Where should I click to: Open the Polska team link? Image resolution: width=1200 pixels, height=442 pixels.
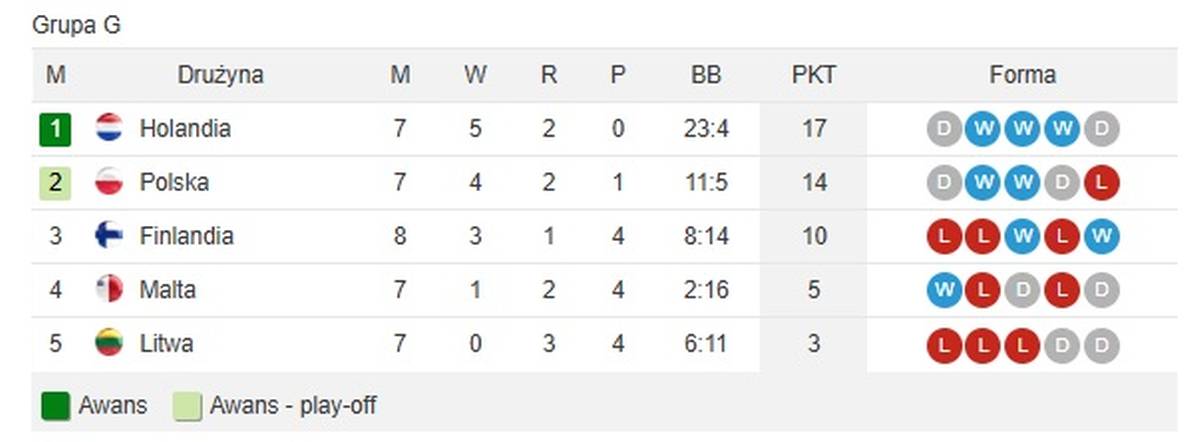(174, 183)
